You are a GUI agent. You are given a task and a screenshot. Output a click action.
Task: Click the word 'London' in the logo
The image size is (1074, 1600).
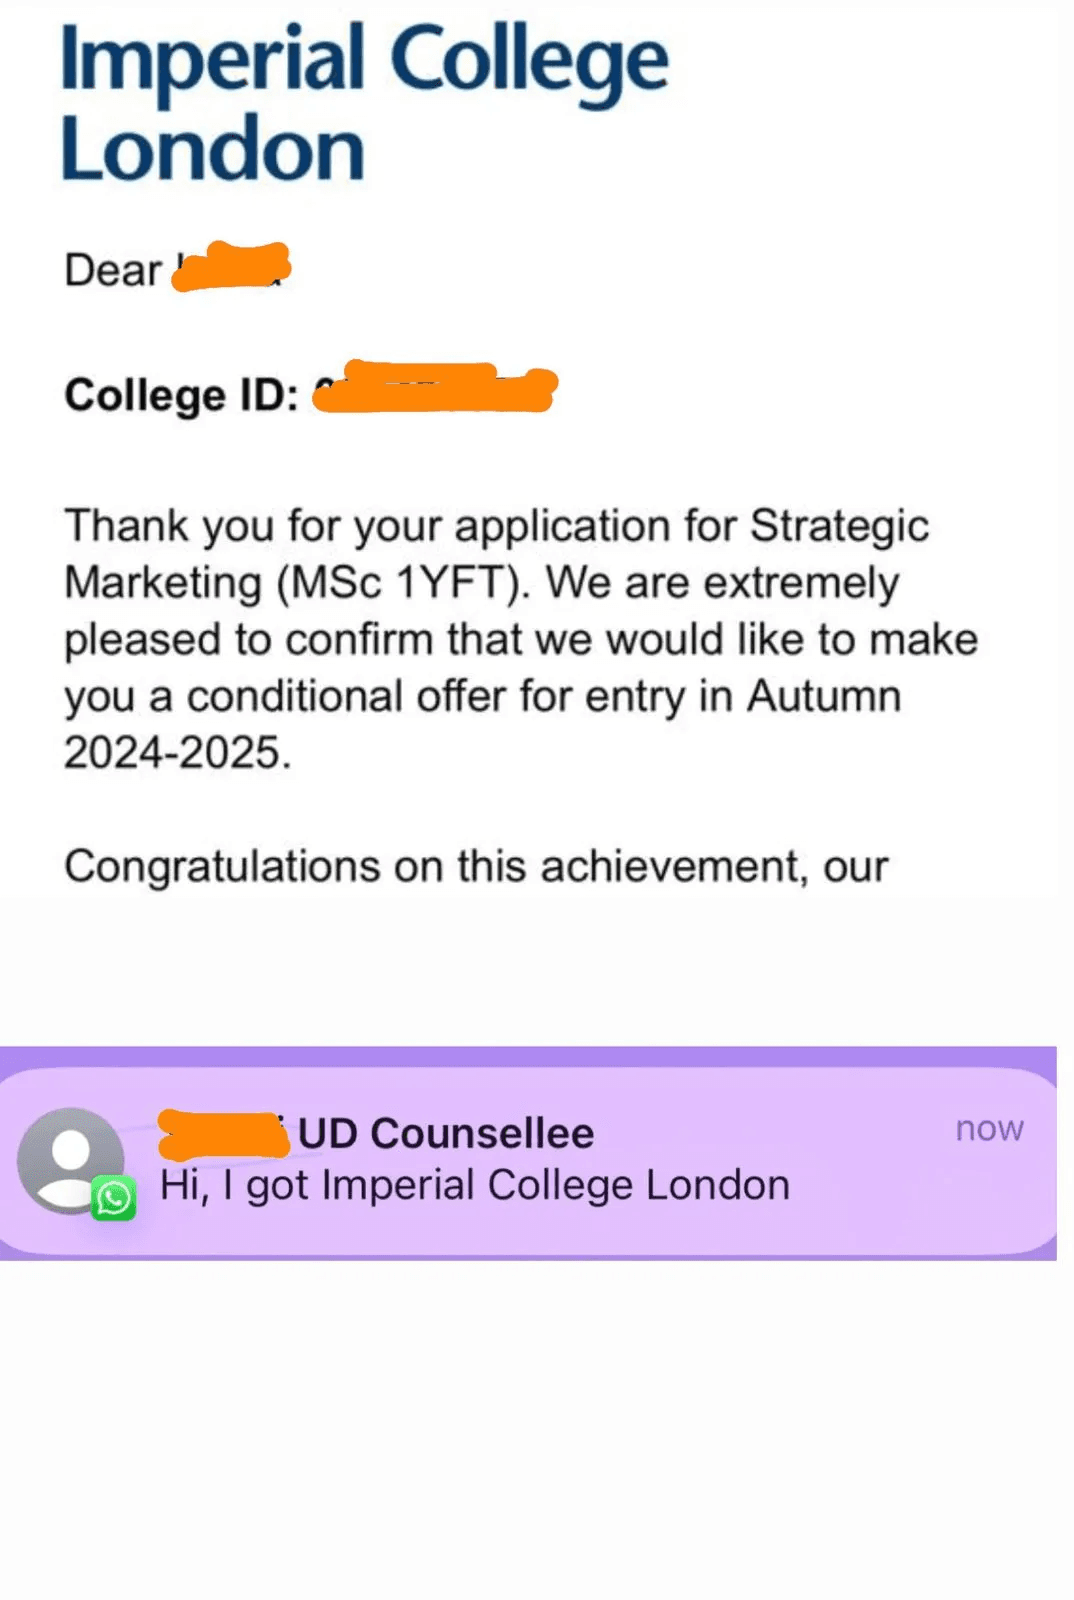point(212,149)
